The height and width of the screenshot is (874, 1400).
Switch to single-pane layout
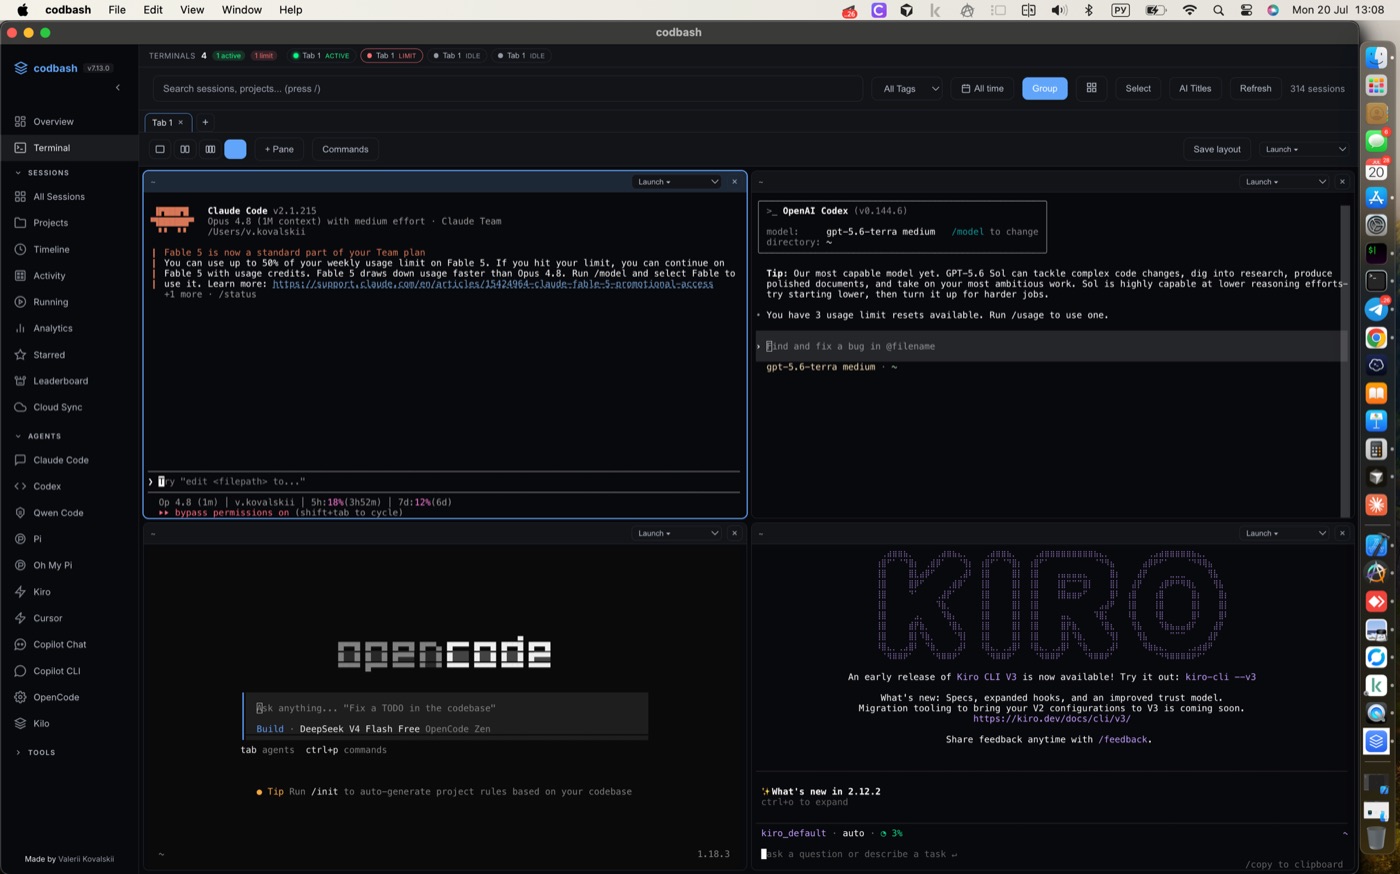coord(160,149)
